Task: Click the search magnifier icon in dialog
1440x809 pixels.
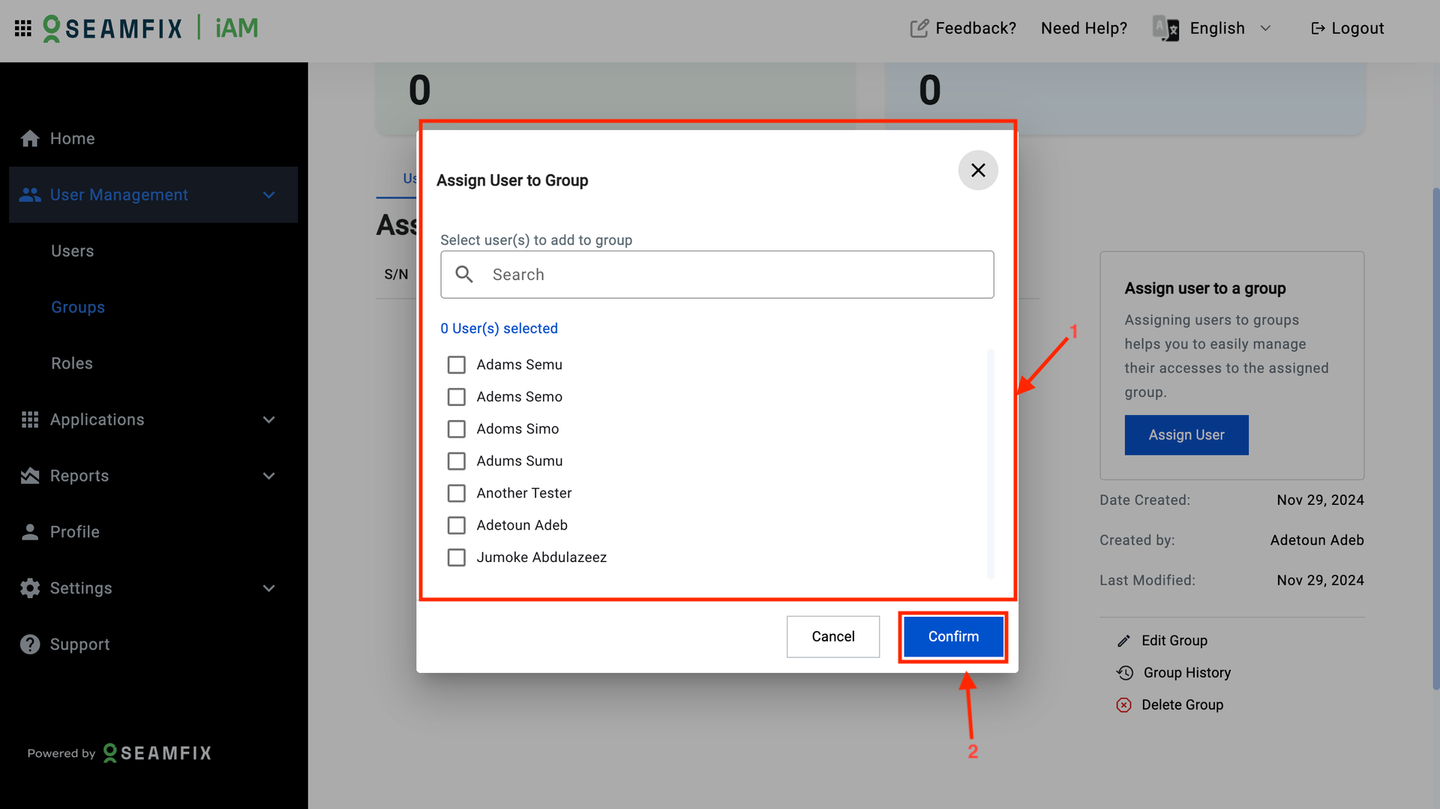Action: tap(464, 274)
